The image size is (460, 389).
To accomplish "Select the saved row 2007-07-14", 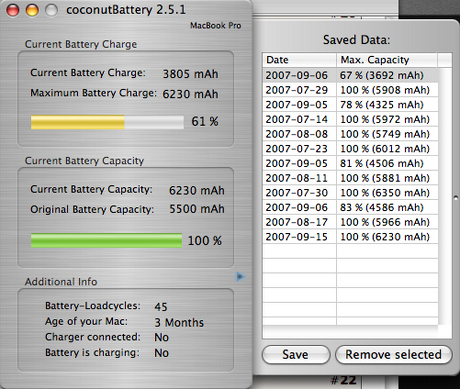I will point(350,119).
